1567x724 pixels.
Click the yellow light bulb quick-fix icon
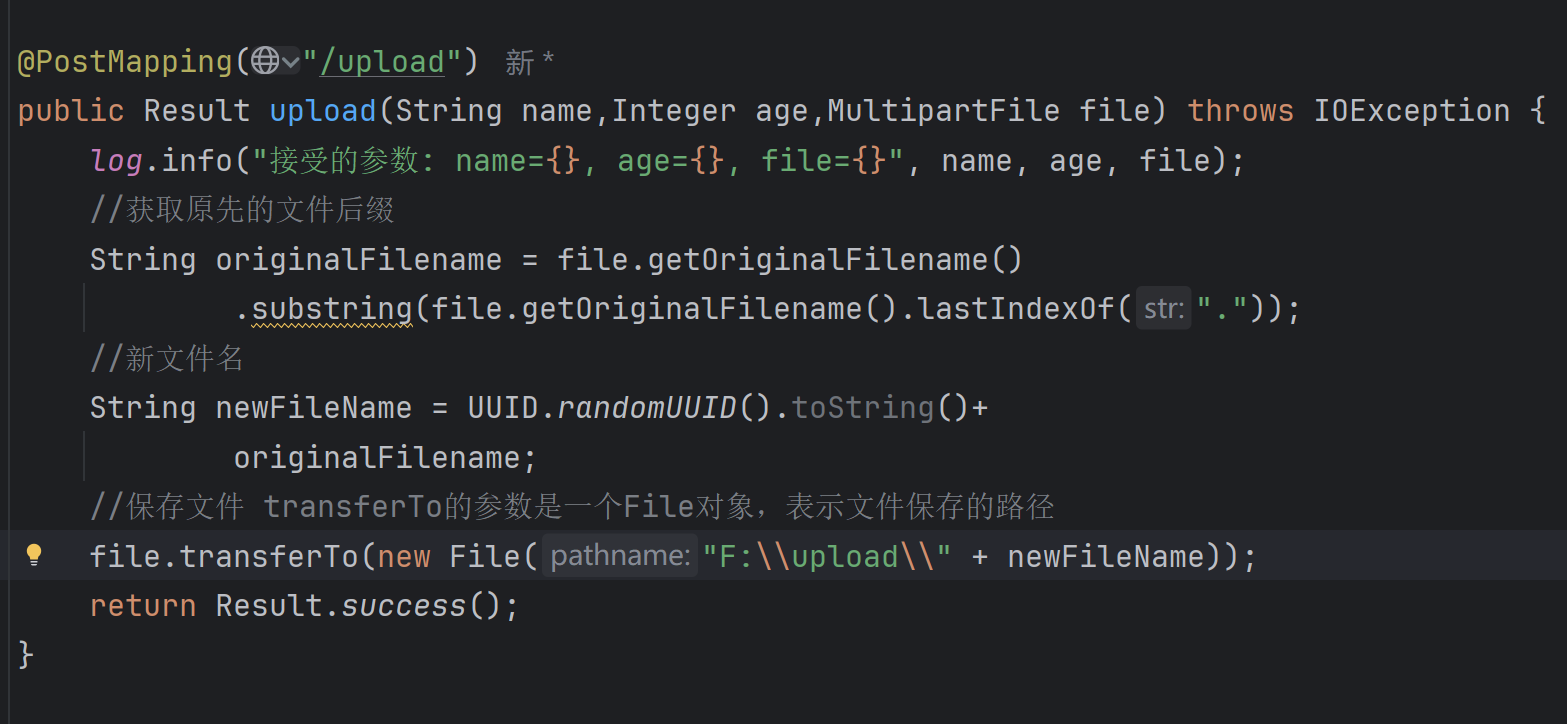(34, 555)
